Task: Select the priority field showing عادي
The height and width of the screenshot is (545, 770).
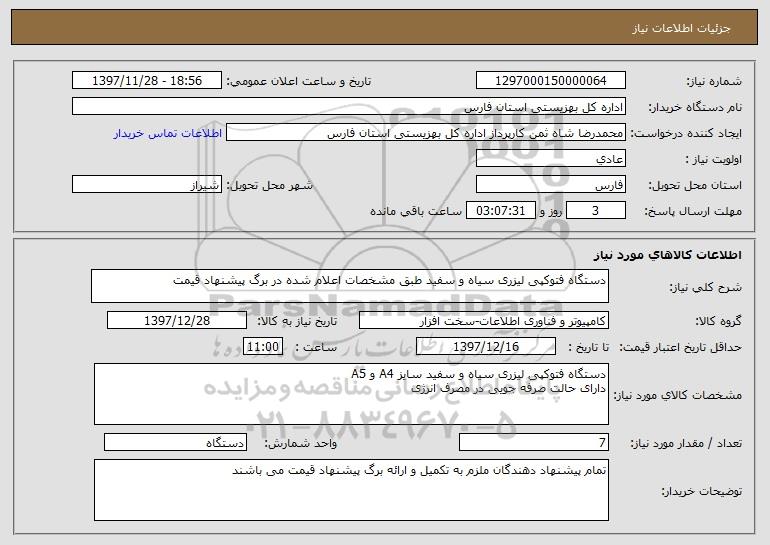Action: 550,159
